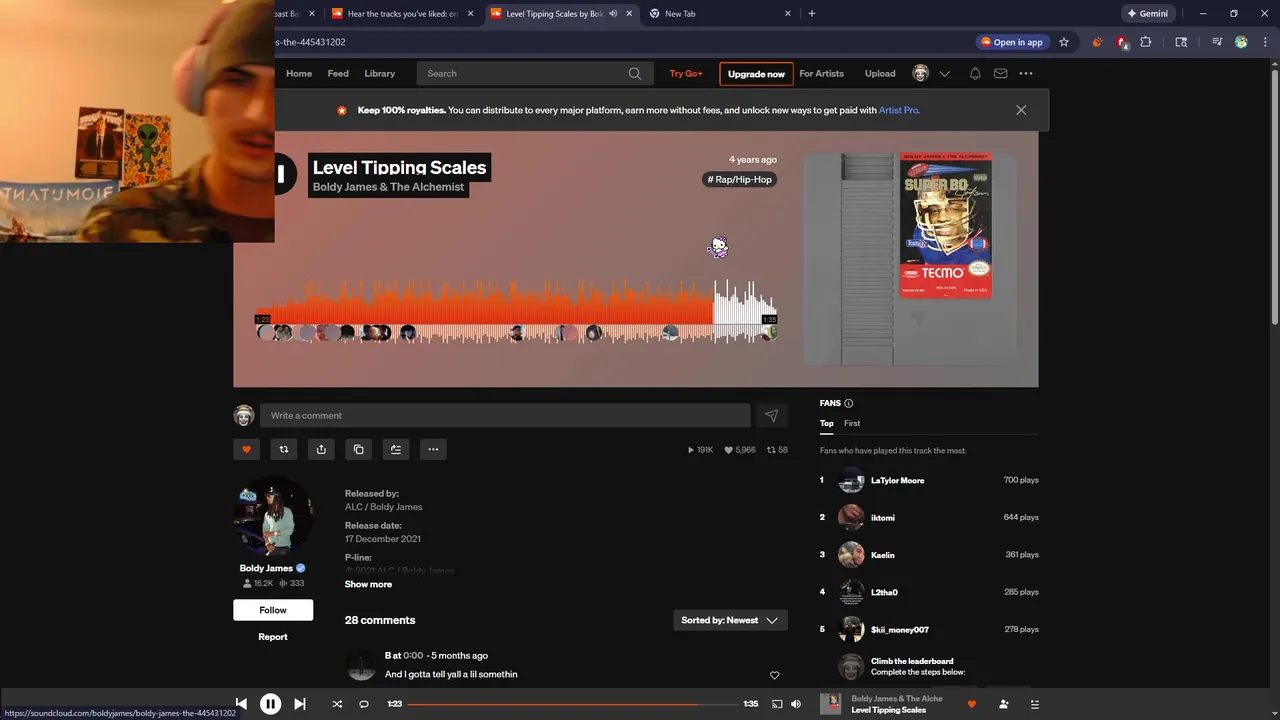Skip to the next track

300,704
